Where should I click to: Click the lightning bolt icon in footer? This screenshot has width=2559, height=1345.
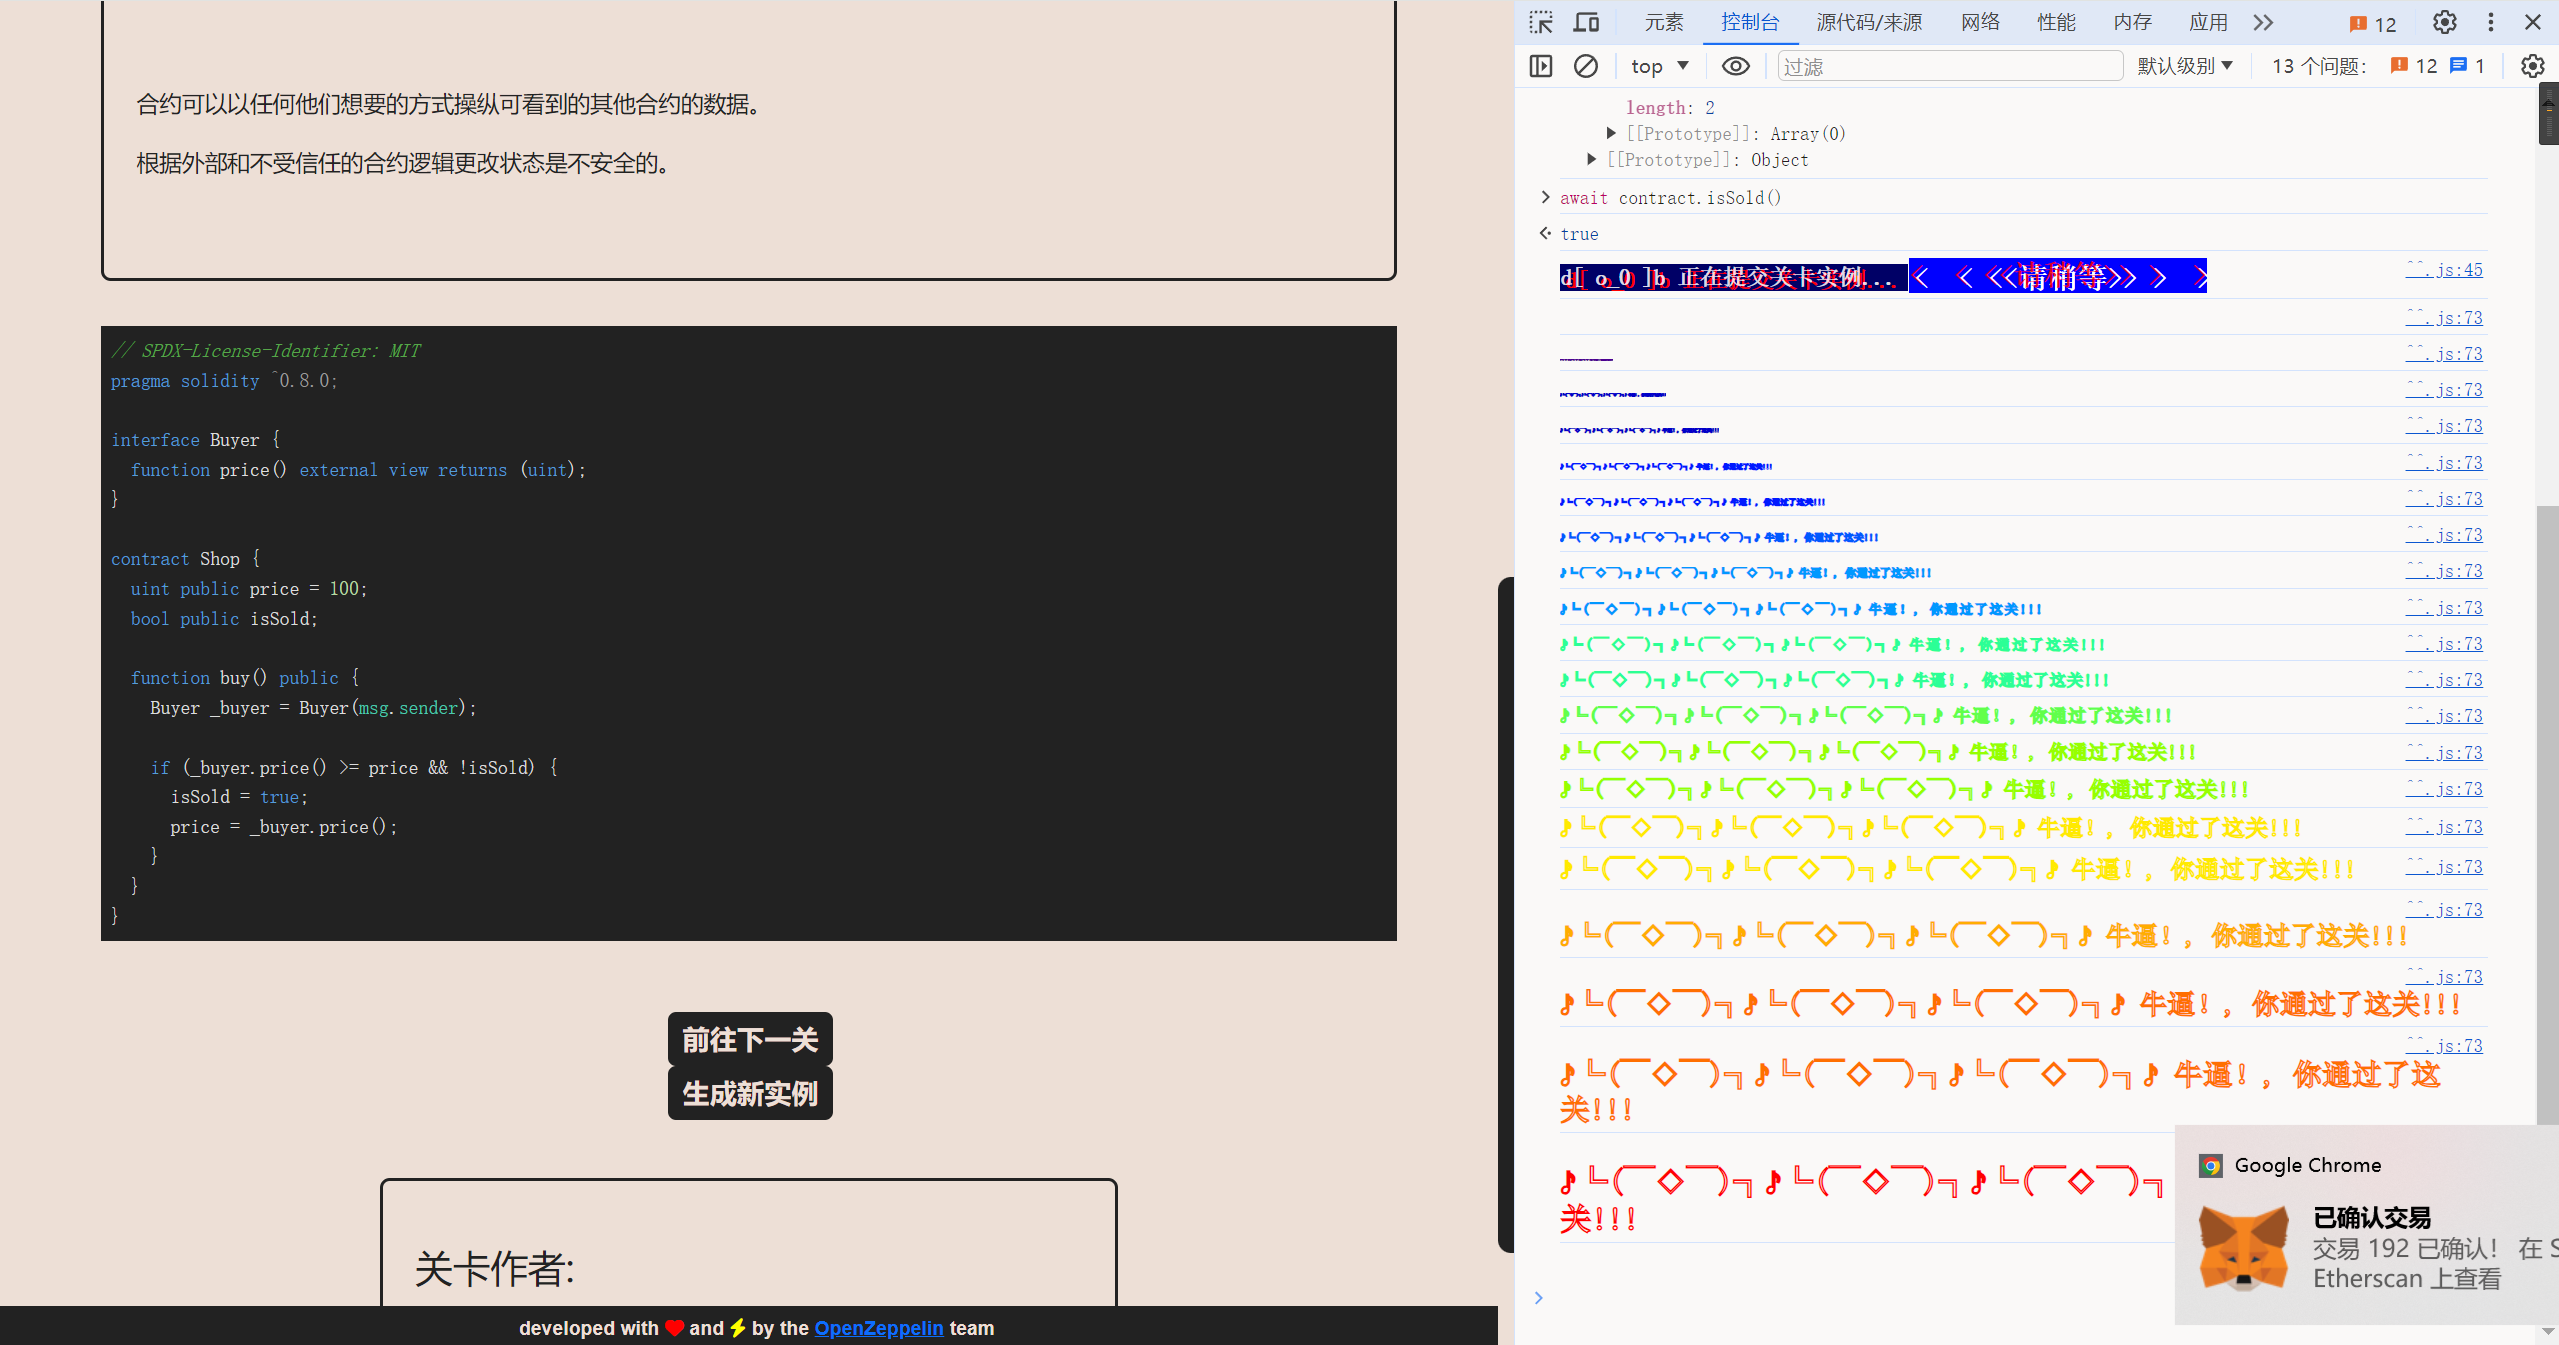tap(738, 1328)
